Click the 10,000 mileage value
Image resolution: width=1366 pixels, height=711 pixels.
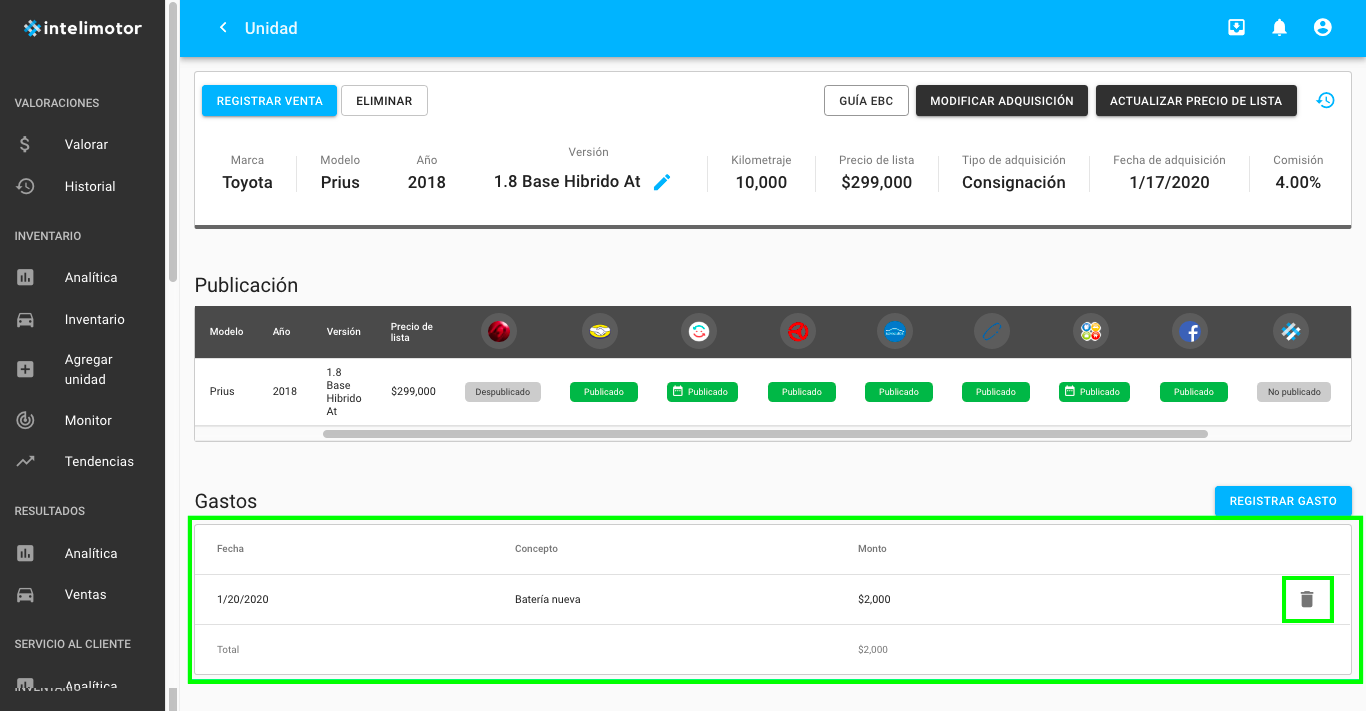point(761,182)
